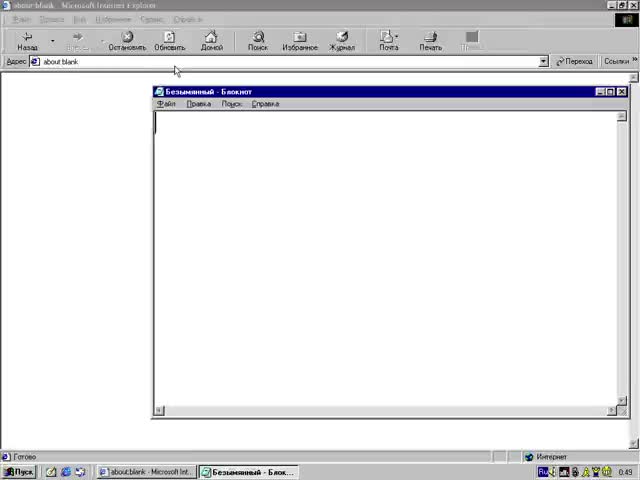Click the Переход (Go) button
Image resolution: width=640 pixels, height=480 pixels.
(574, 62)
